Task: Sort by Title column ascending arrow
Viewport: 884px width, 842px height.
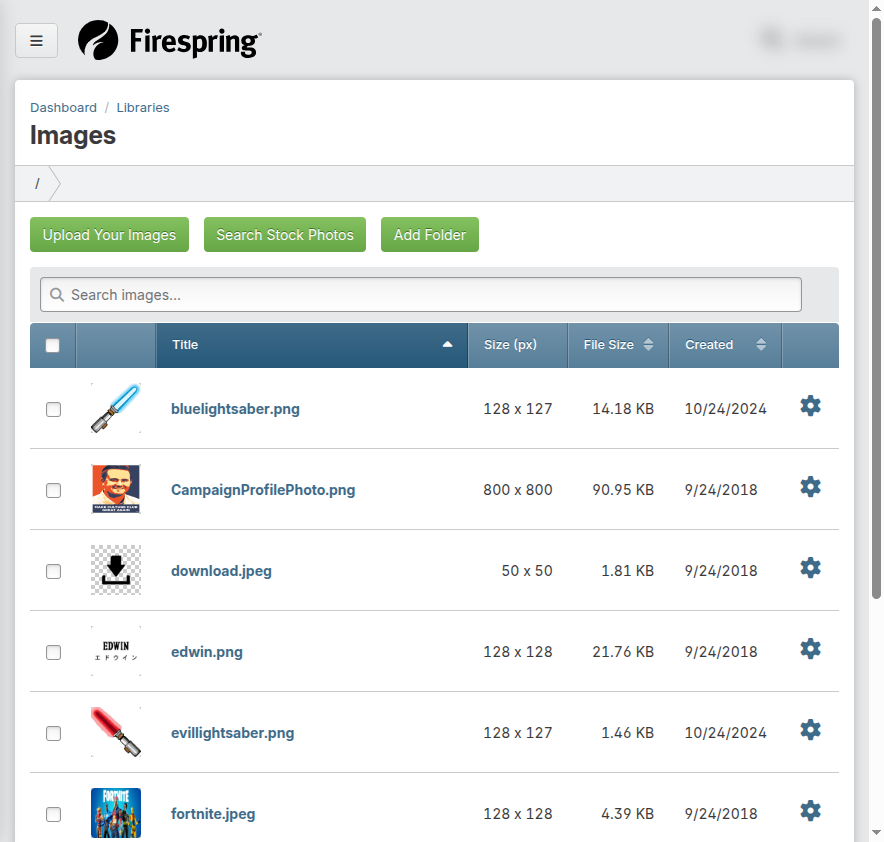Action: 448,344
